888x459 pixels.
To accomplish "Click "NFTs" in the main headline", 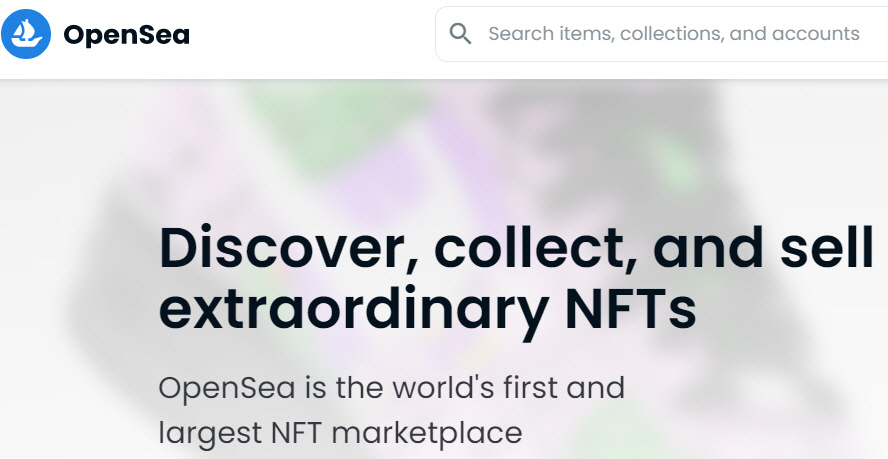I will pyautogui.click(x=623, y=309).
